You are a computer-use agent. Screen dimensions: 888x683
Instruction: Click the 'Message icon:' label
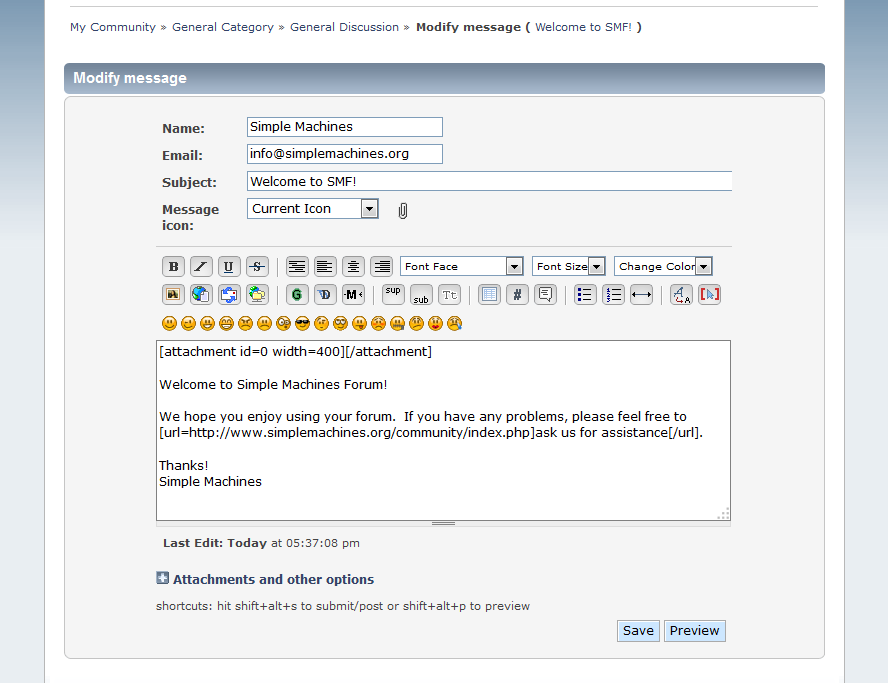(190, 217)
